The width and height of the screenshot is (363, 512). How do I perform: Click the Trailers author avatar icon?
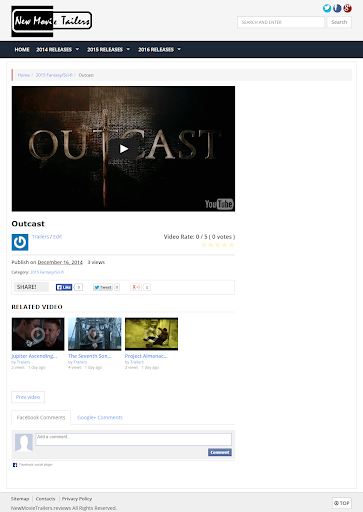tap(20, 242)
